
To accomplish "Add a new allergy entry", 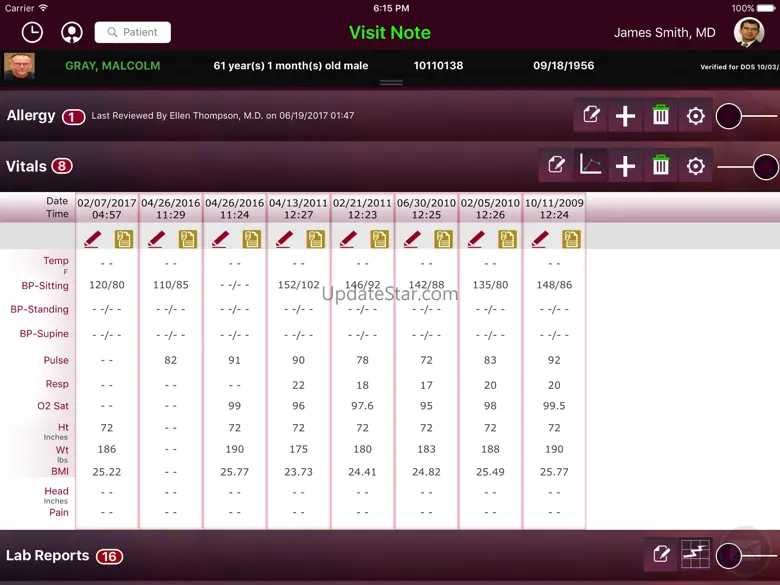I will [625, 116].
